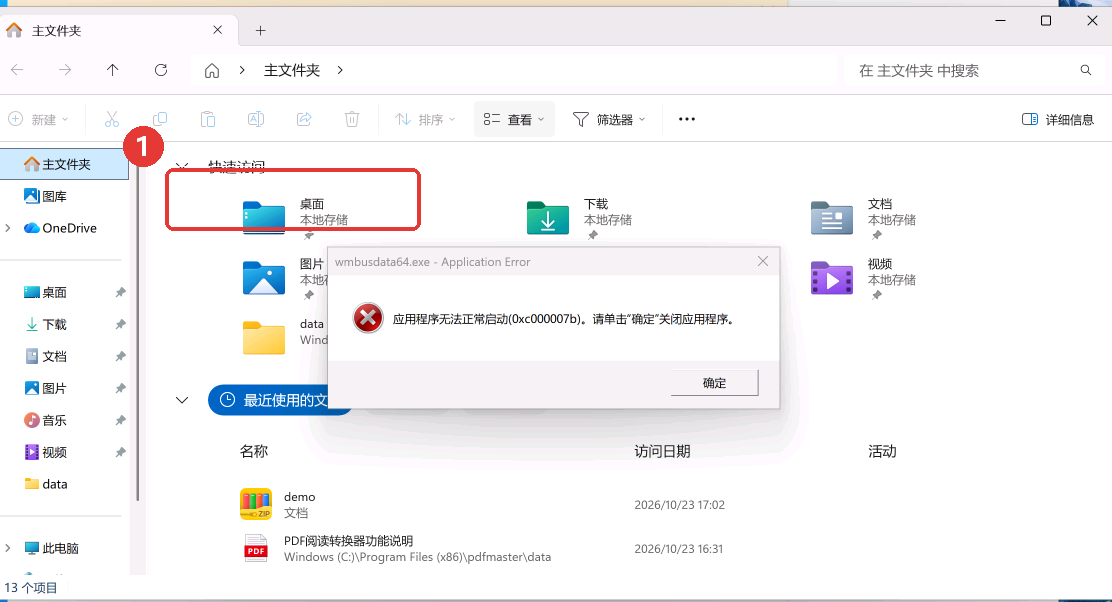Sort by the 访问日期 column header
Viewport: 1112px width, 602px height.
[x=662, y=451]
